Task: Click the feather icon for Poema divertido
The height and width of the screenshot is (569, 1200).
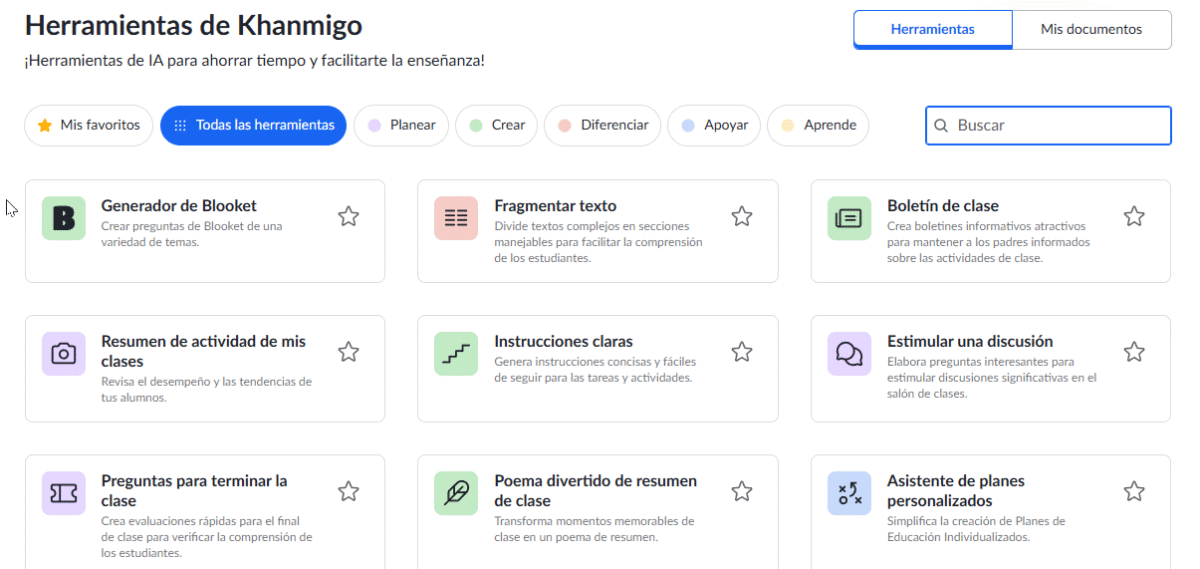Action: pyautogui.click(x=456, y=493)
